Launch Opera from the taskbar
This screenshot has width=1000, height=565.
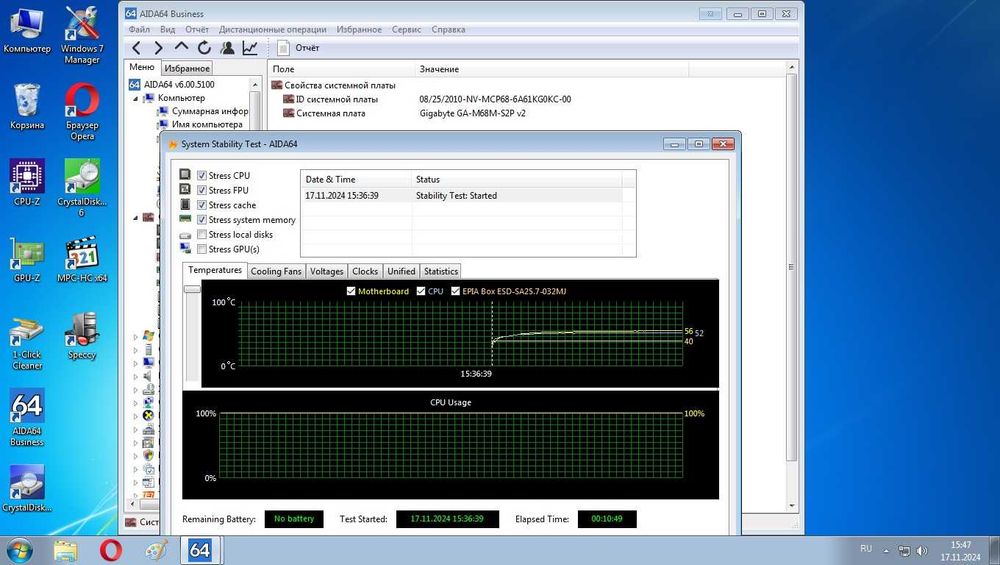[x=111, y=550]
